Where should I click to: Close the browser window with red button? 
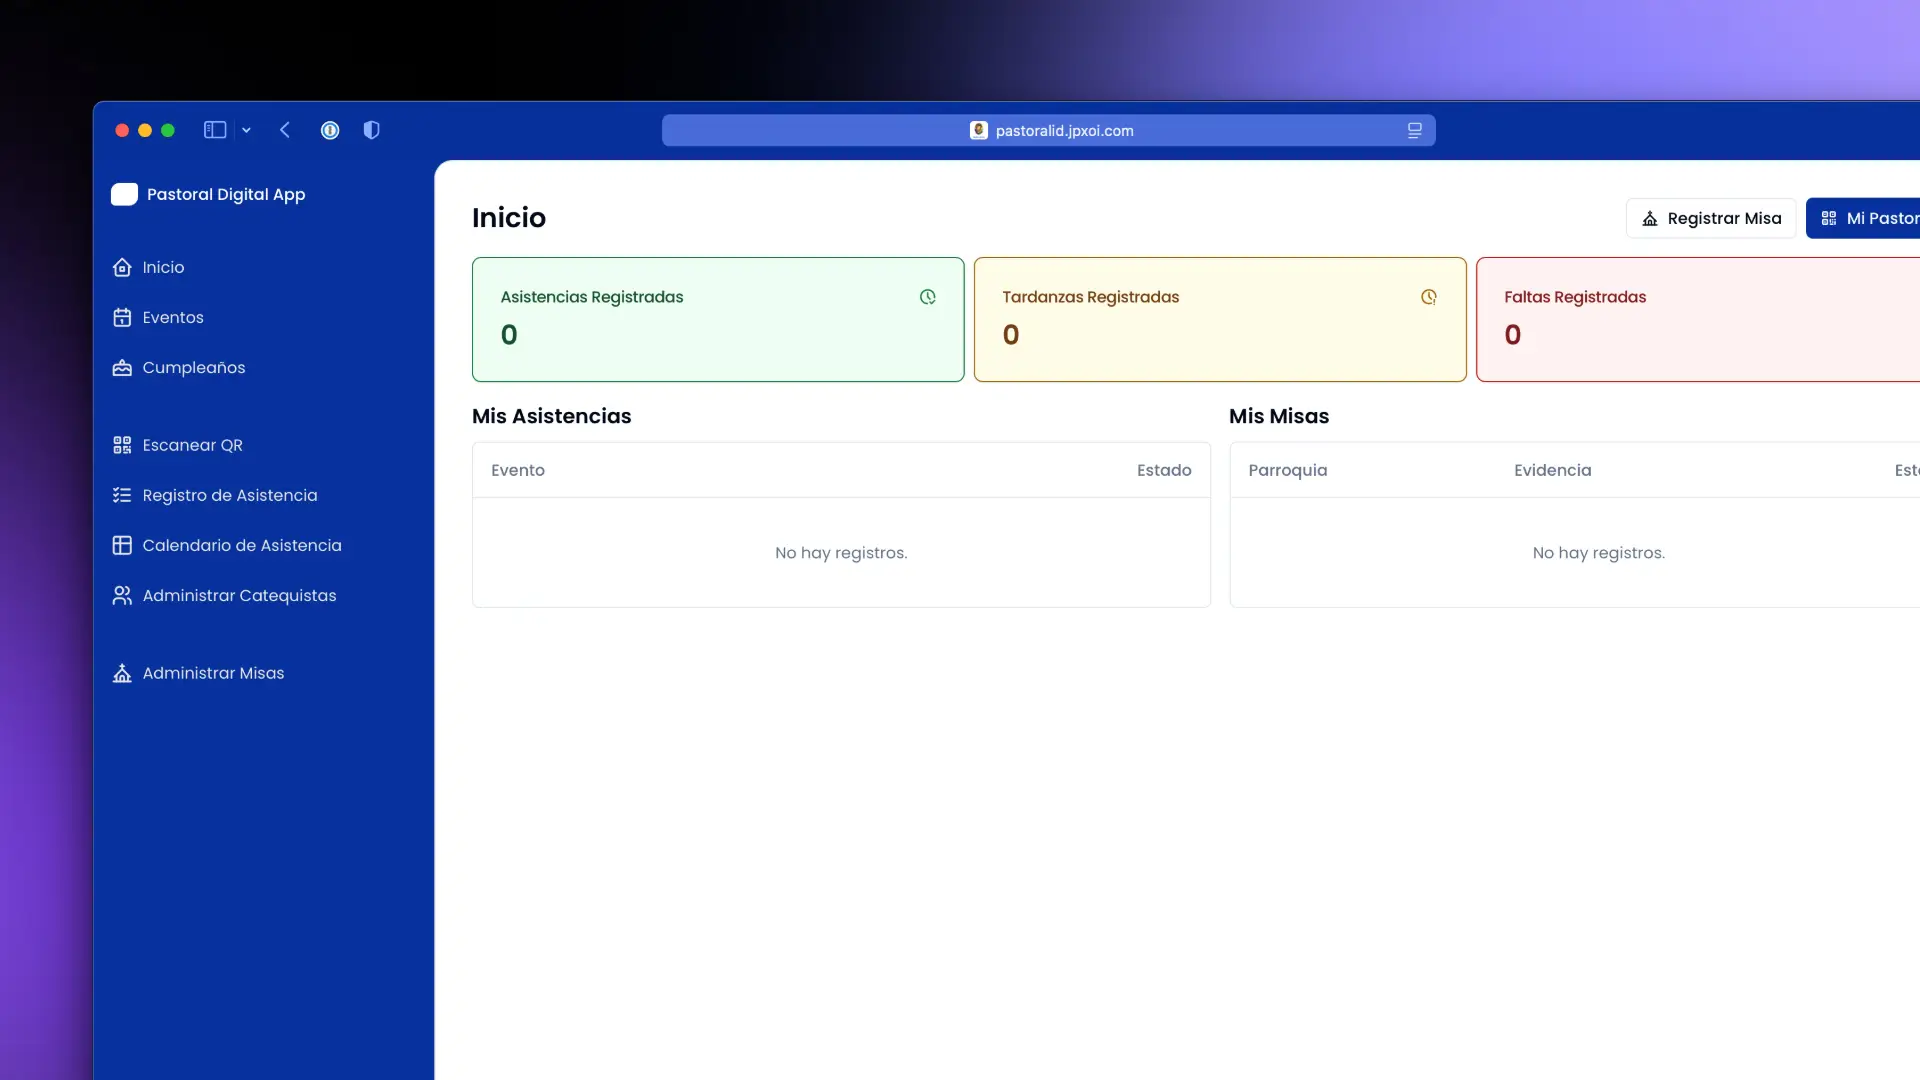(122, 130)
